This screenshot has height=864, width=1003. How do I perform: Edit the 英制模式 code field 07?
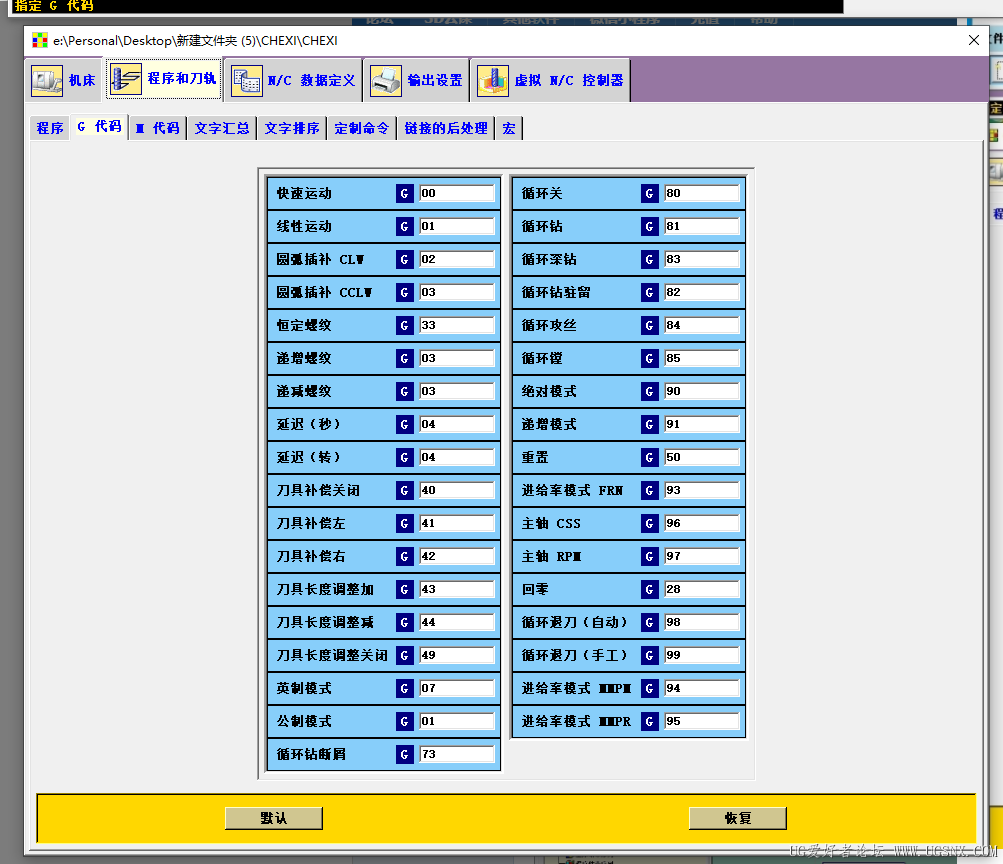pos(457,688)
